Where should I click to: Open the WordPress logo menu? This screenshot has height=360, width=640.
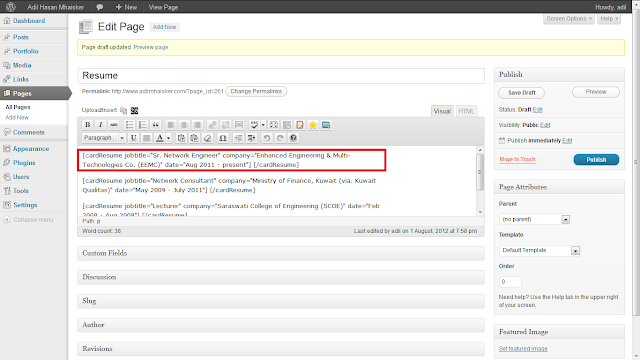click(x=11, y=7)
